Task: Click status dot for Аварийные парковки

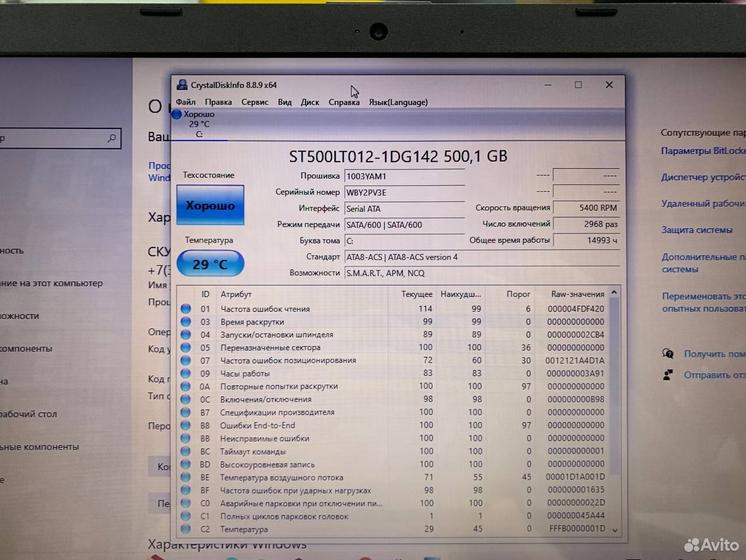Action: coord(186,503)
